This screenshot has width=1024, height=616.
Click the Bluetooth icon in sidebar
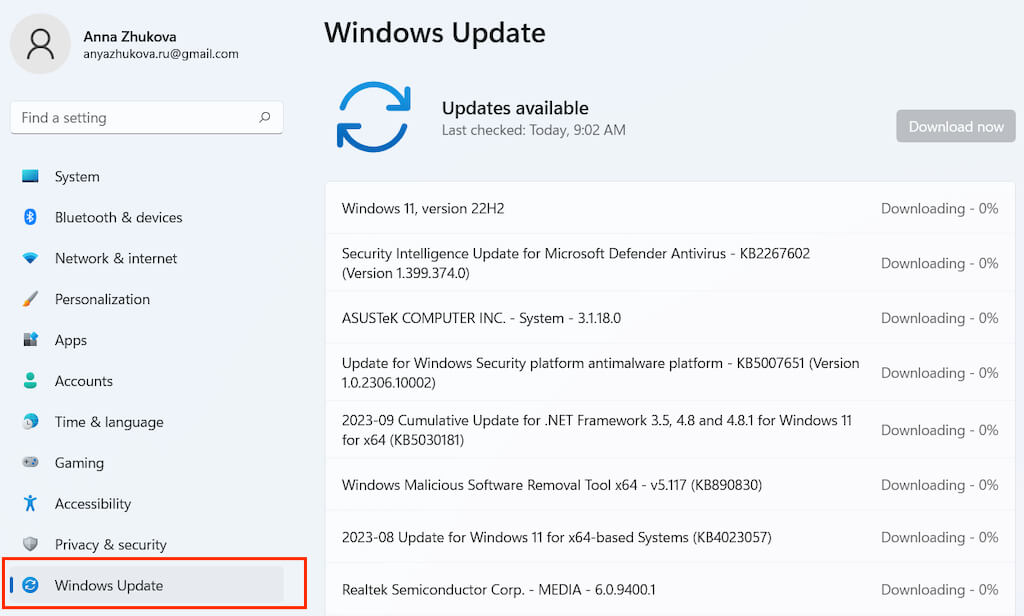pos(31,217)
